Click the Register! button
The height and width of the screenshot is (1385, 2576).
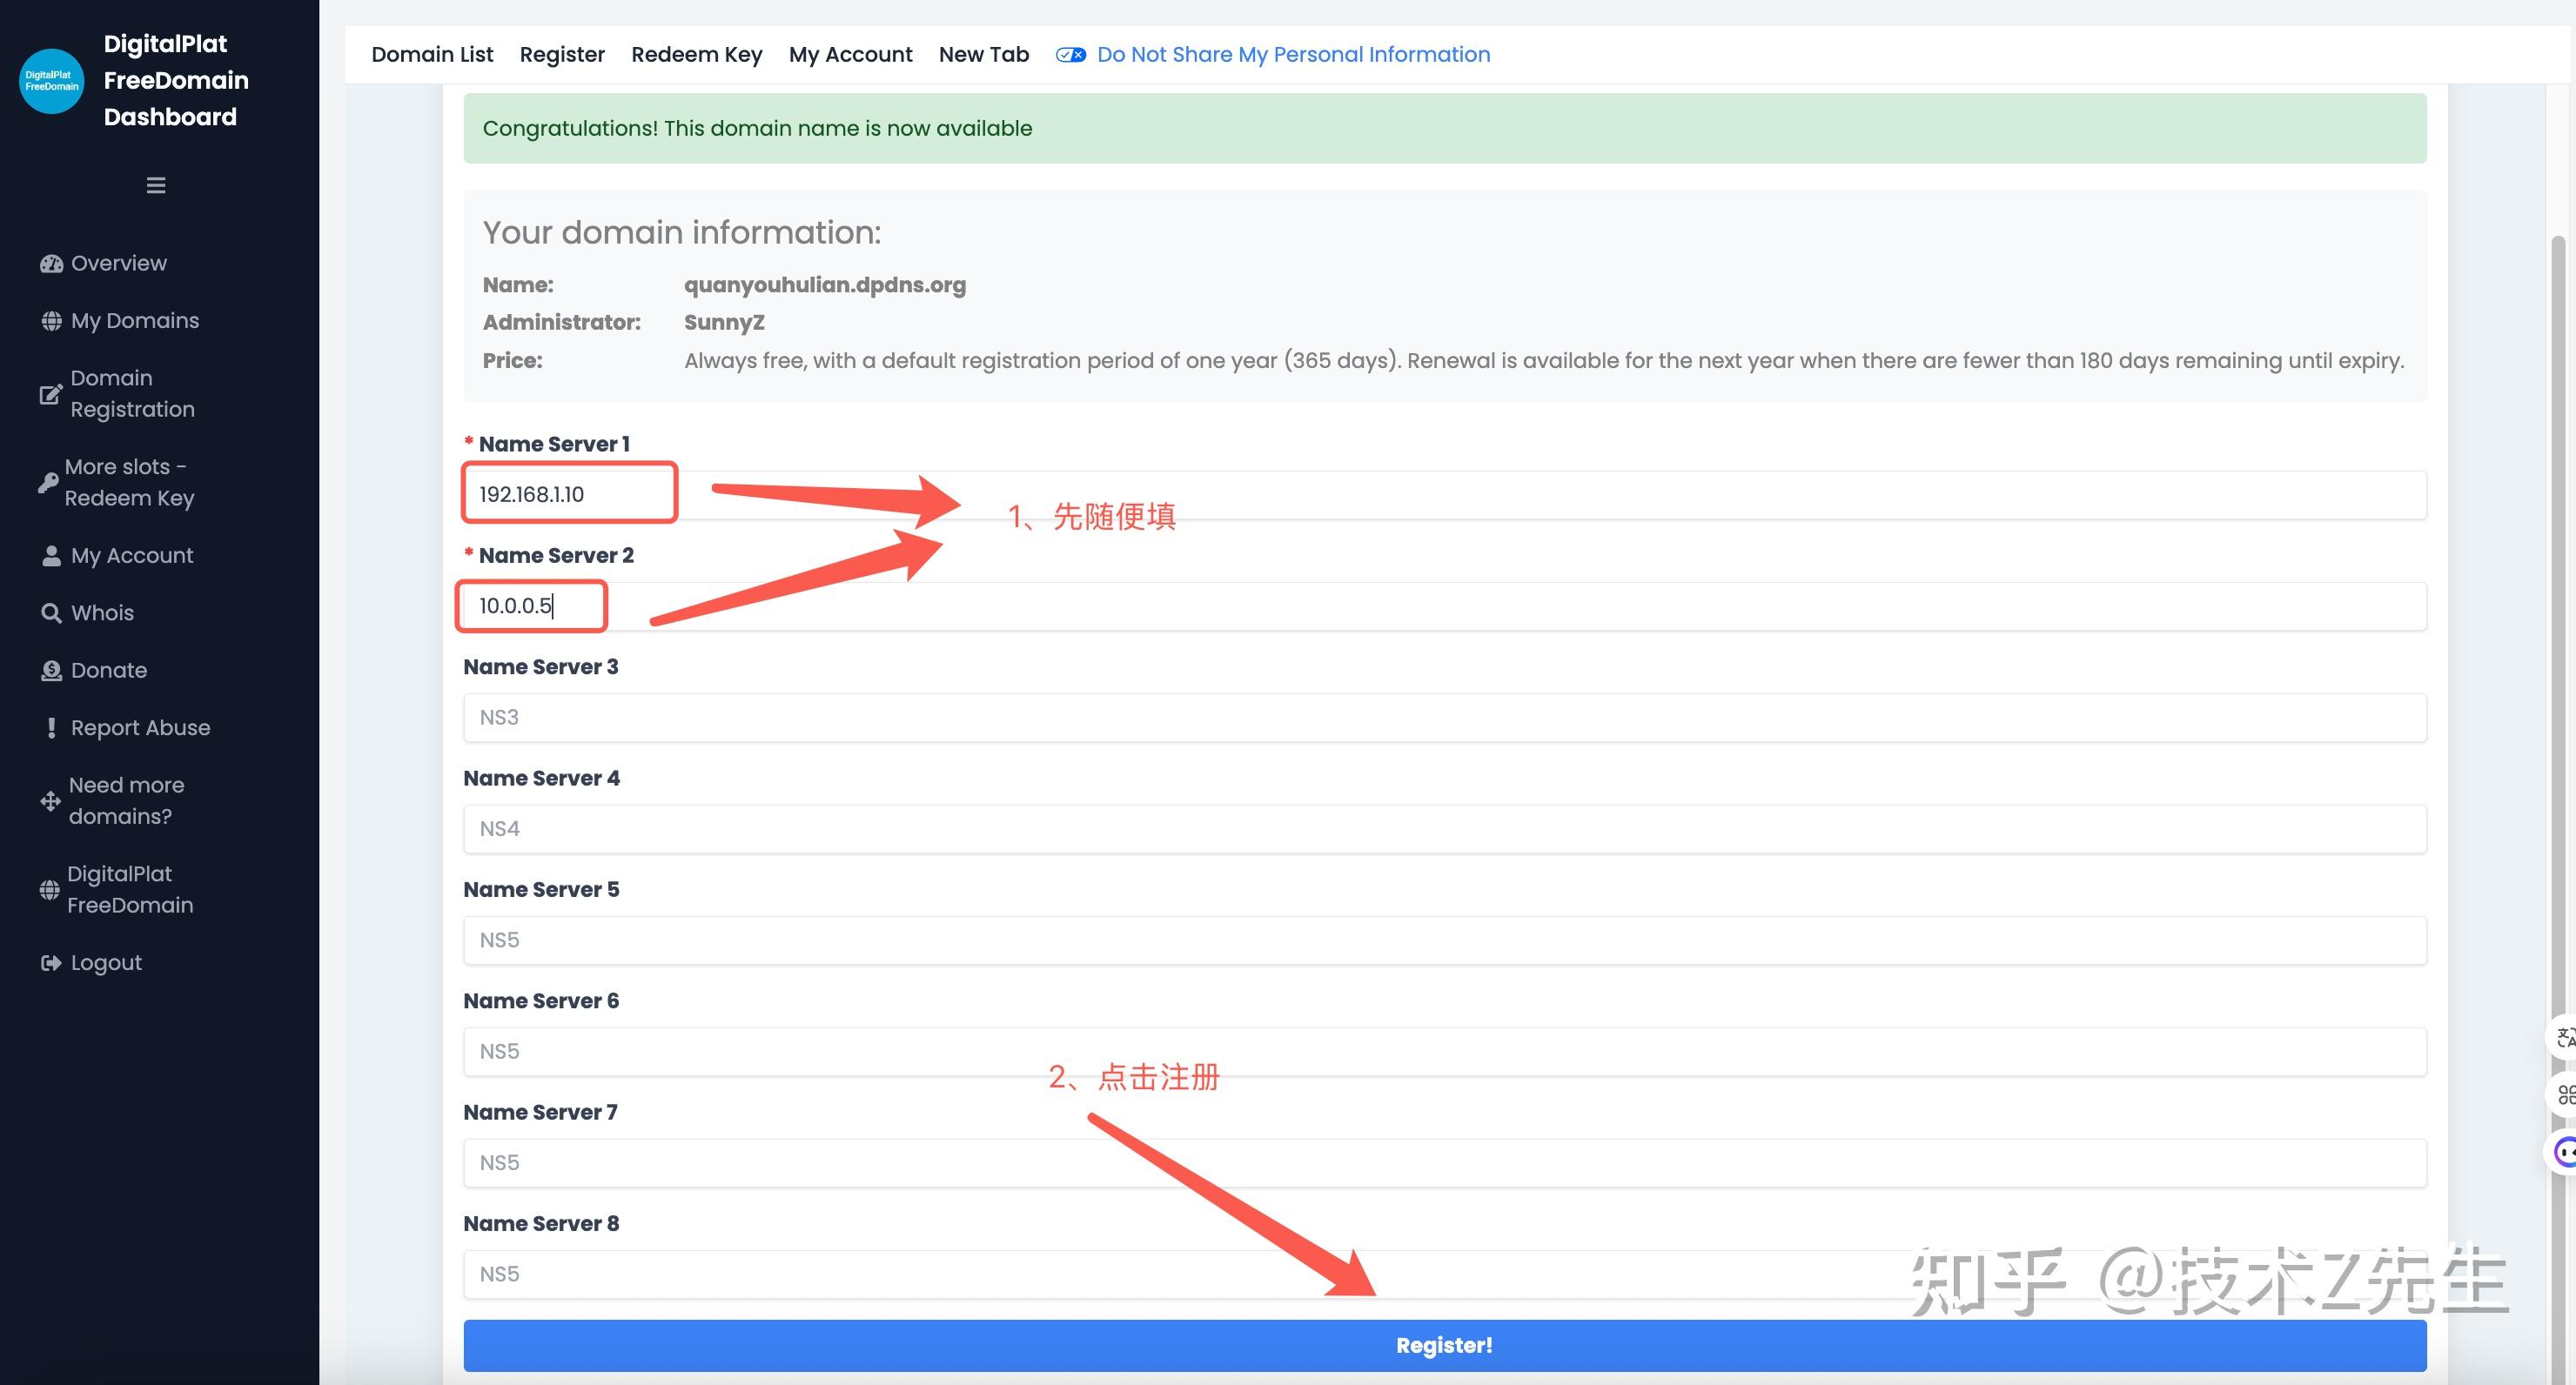[x=1443, y=1345]
